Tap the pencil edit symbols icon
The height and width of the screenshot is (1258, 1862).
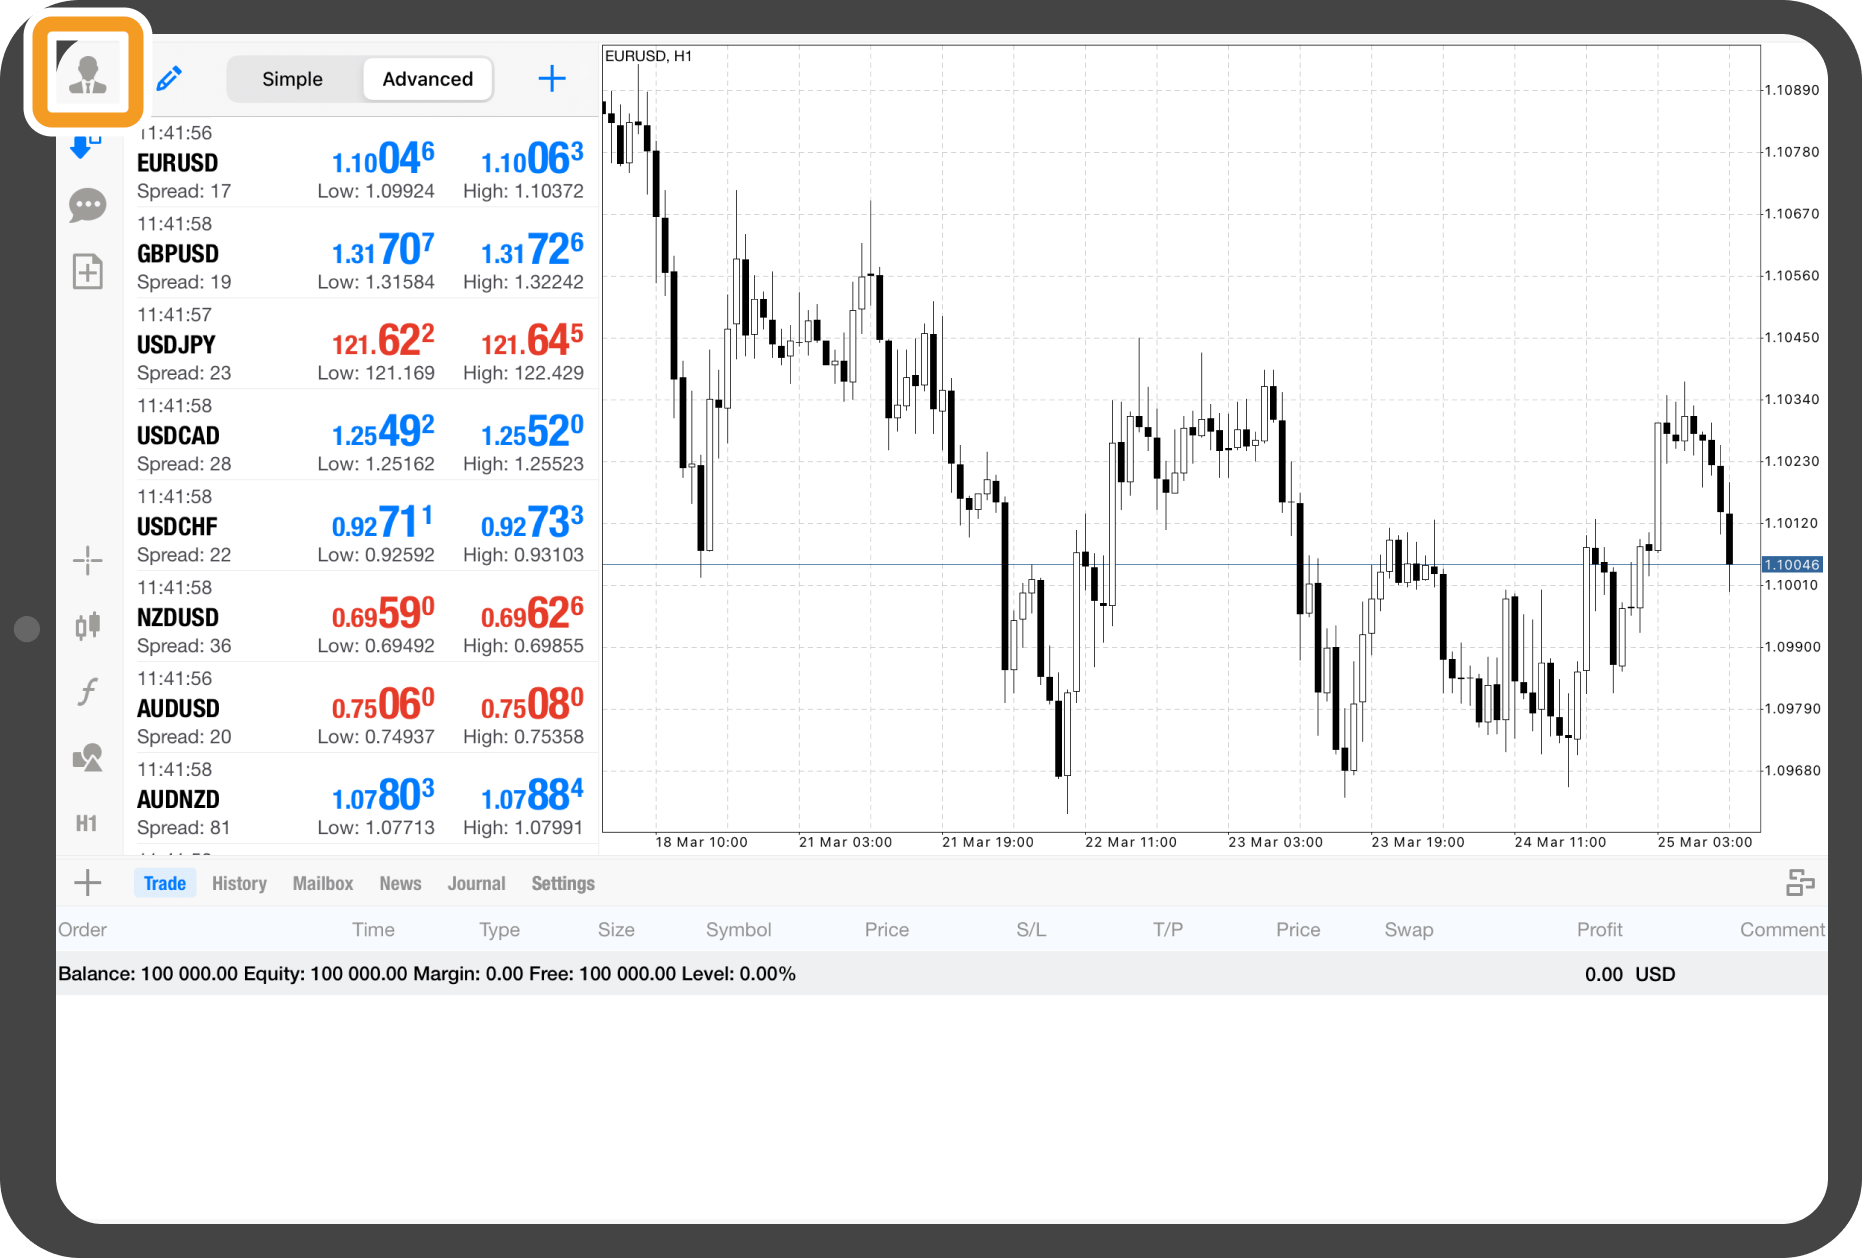[169, 78]
